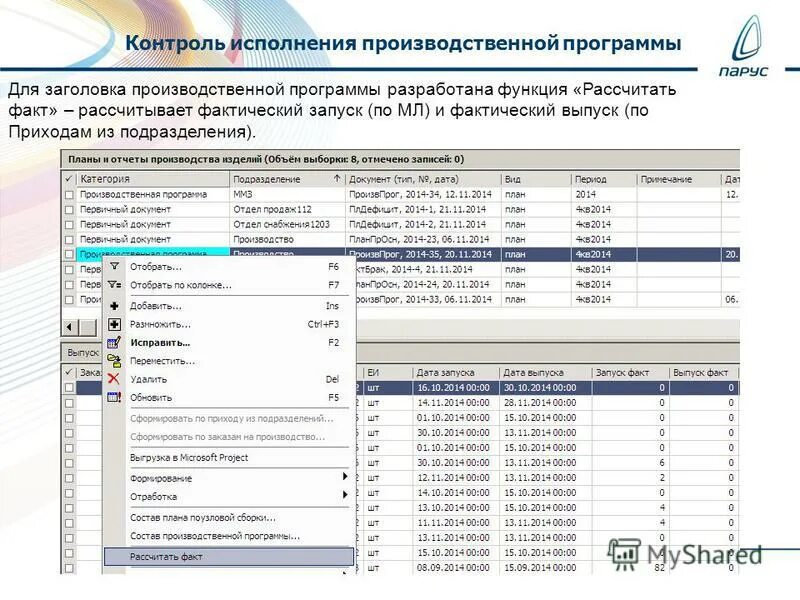Click the red Удалить delete icon
Viewport: 800px width, 600px height.
click(115, 377)
